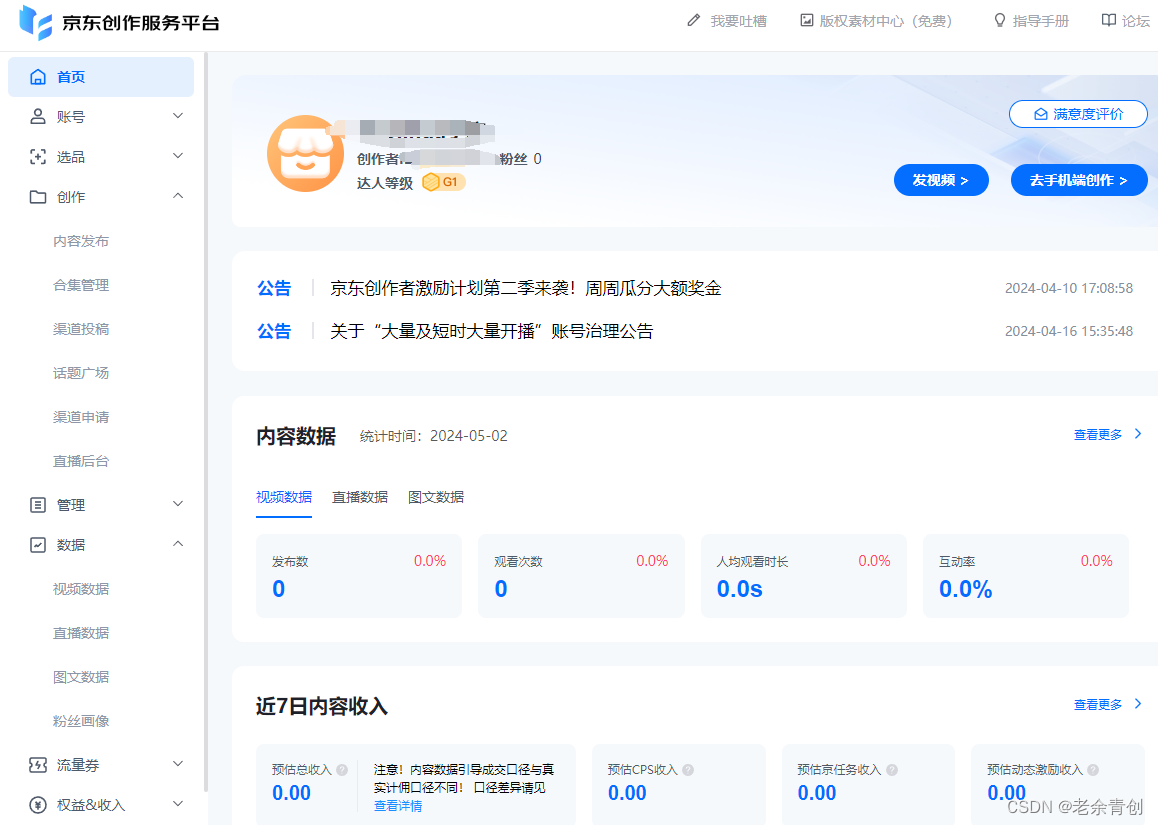Open 视频数据 in the sidebar
Viewport: 1158px width, 825px height.
pos(81,589)
